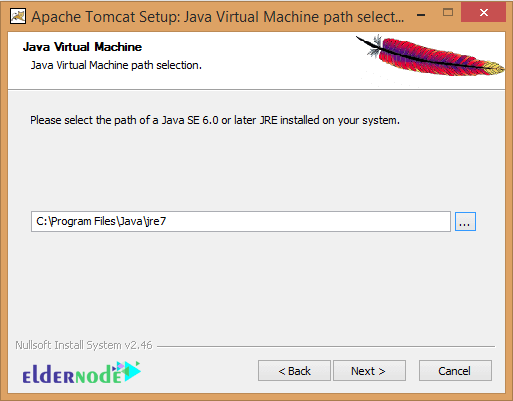Open the browse dialog with the ellipsis button
The image size is (513, 401).
pos(465,222)
